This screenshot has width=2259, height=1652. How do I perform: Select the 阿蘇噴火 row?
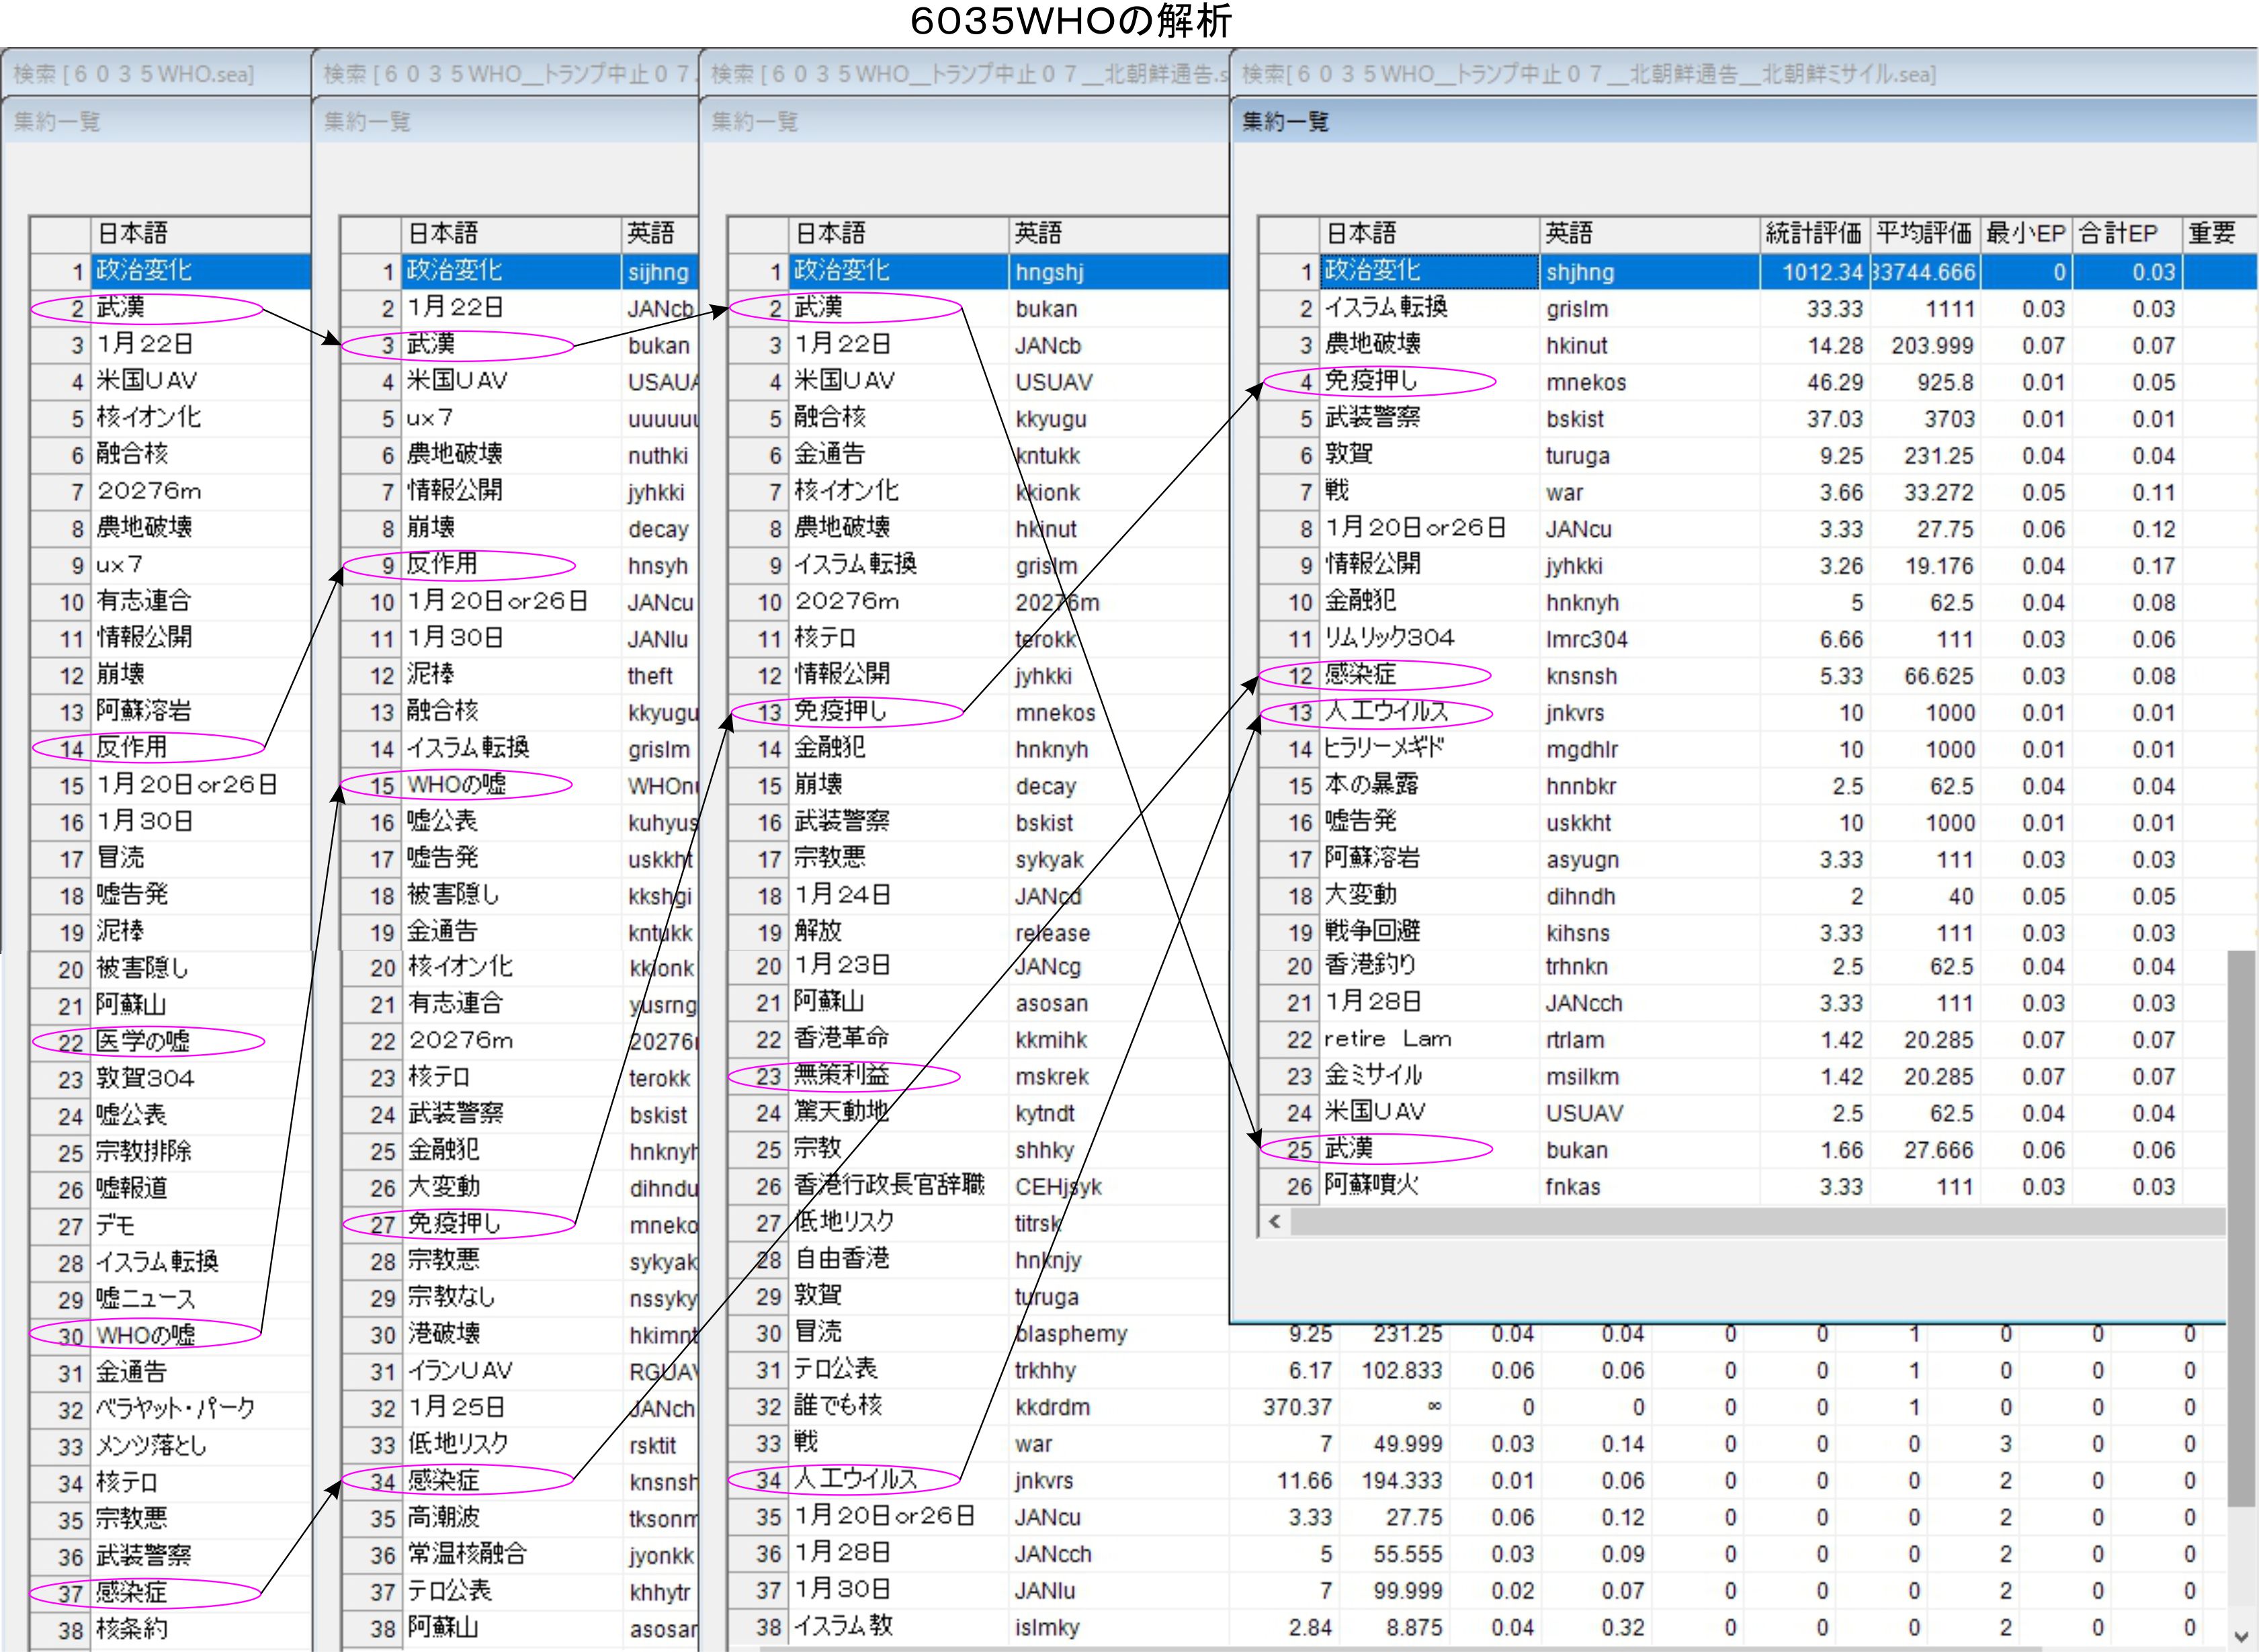tap(1372, 1186)
